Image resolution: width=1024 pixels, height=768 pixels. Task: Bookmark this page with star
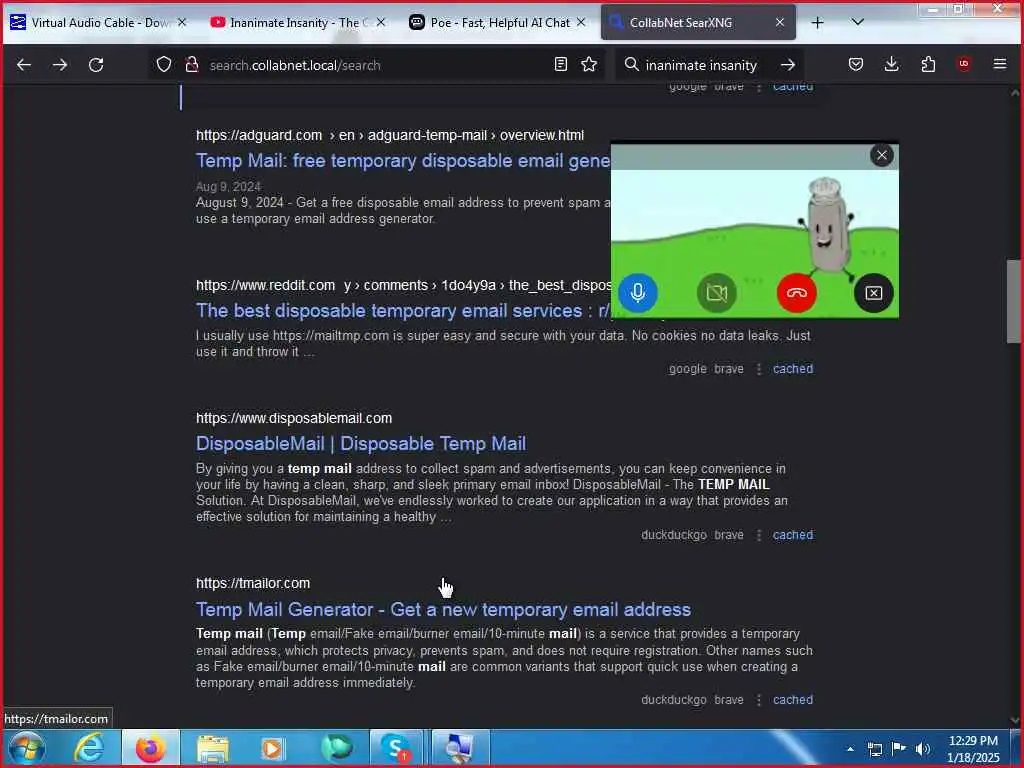point(589,65)
